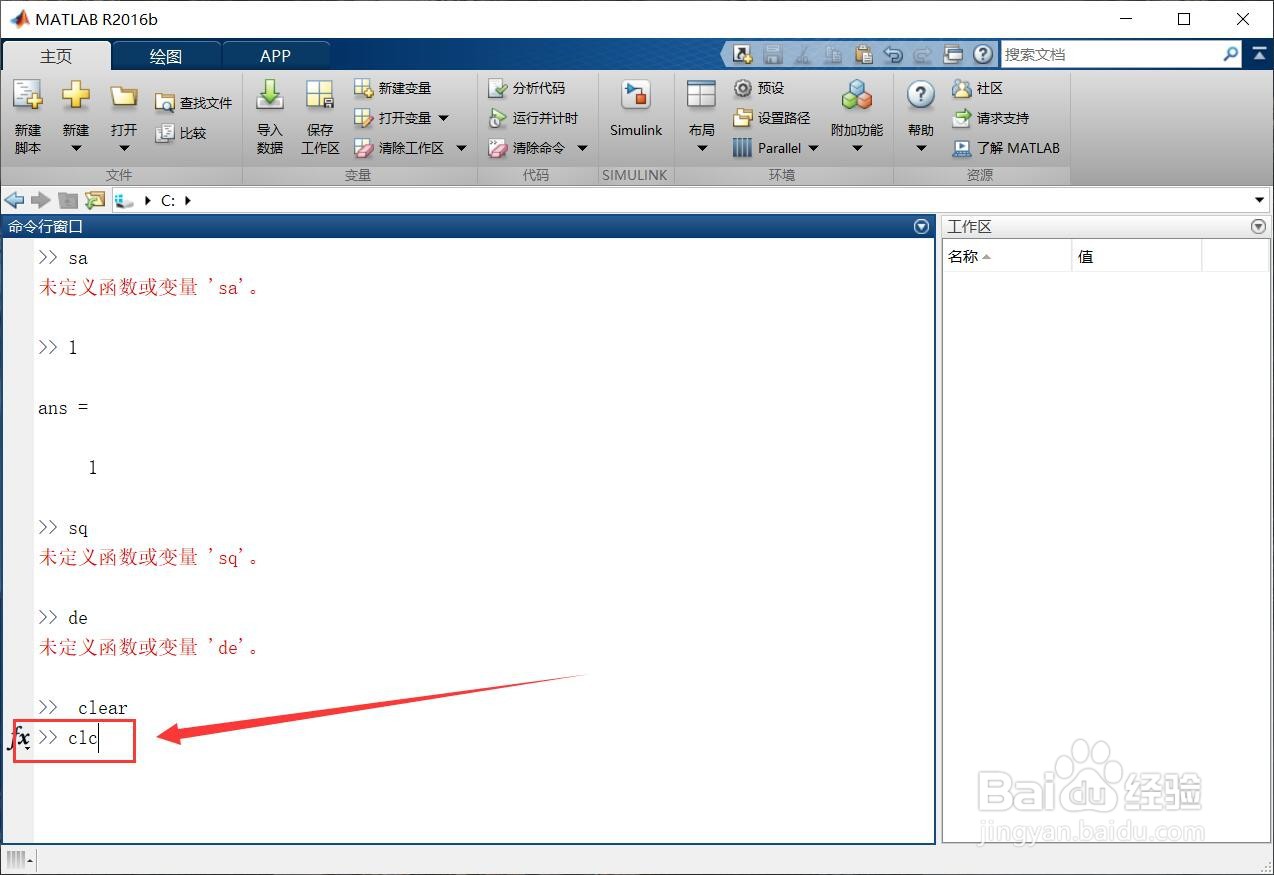Click 附加功能 (Add-Ons) icon
Image resolution: width=1274 pixels, height=875 pixels.
pyautogui.click(x=857, y=96)
